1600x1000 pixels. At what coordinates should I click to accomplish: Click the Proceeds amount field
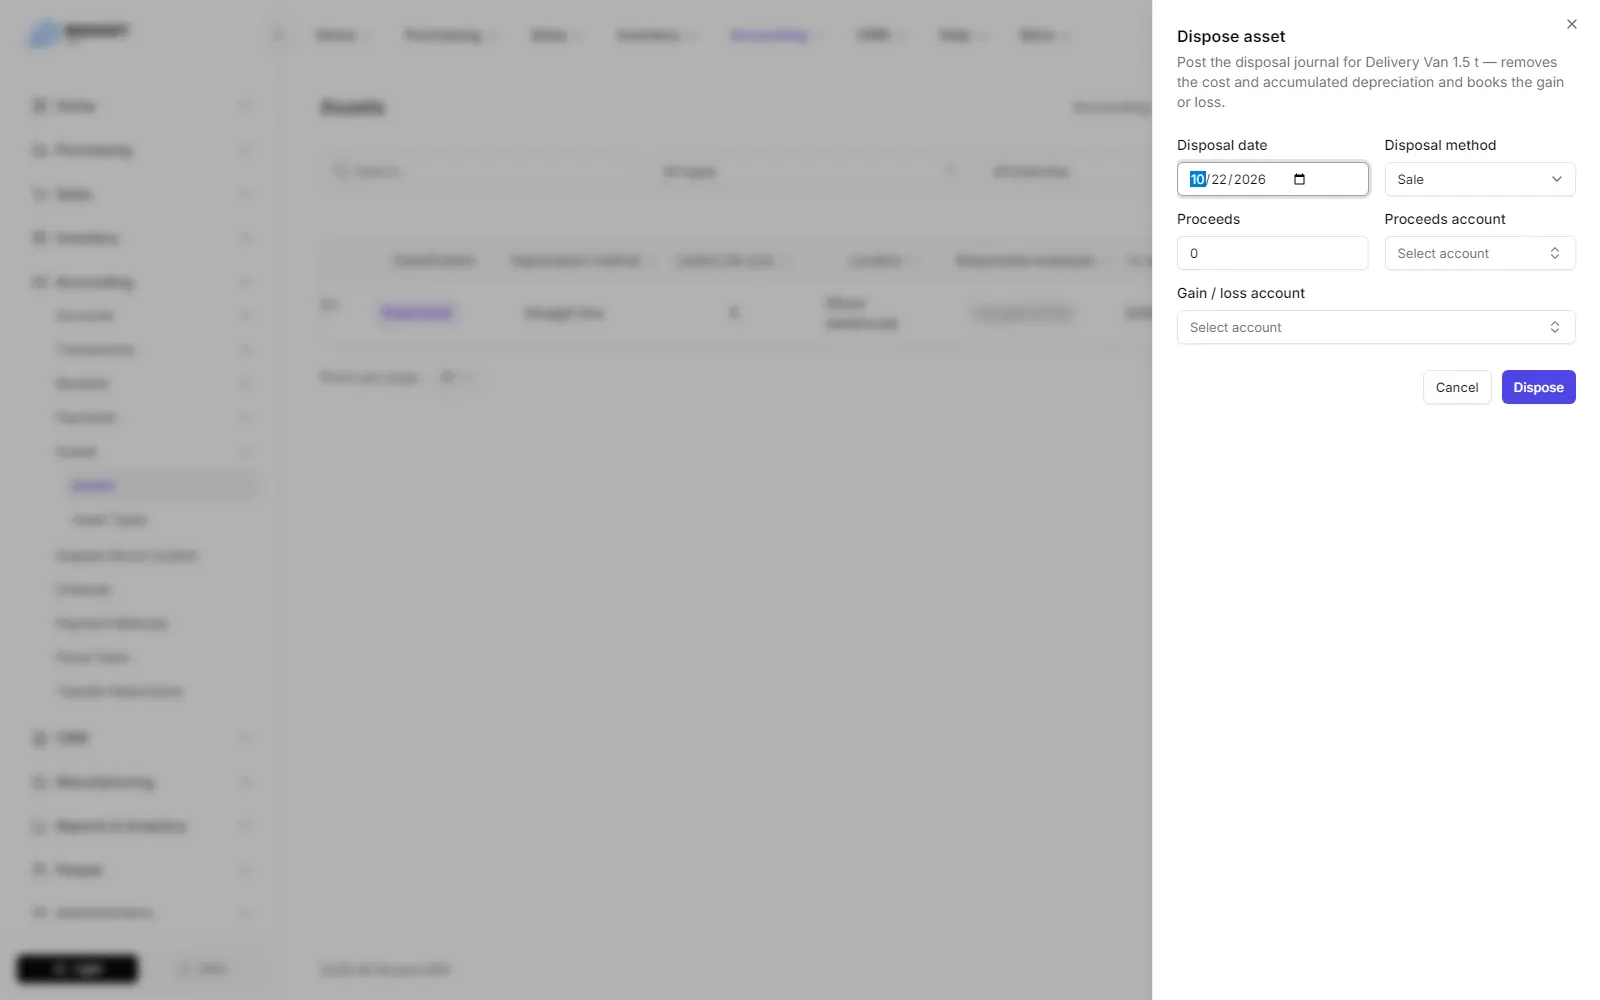click(1272, 253)
